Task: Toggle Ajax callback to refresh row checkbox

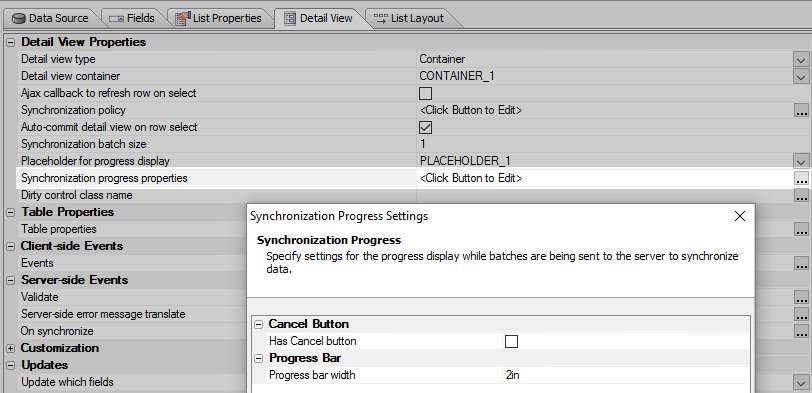Action: pyautogui.click(x=425, y=93)
